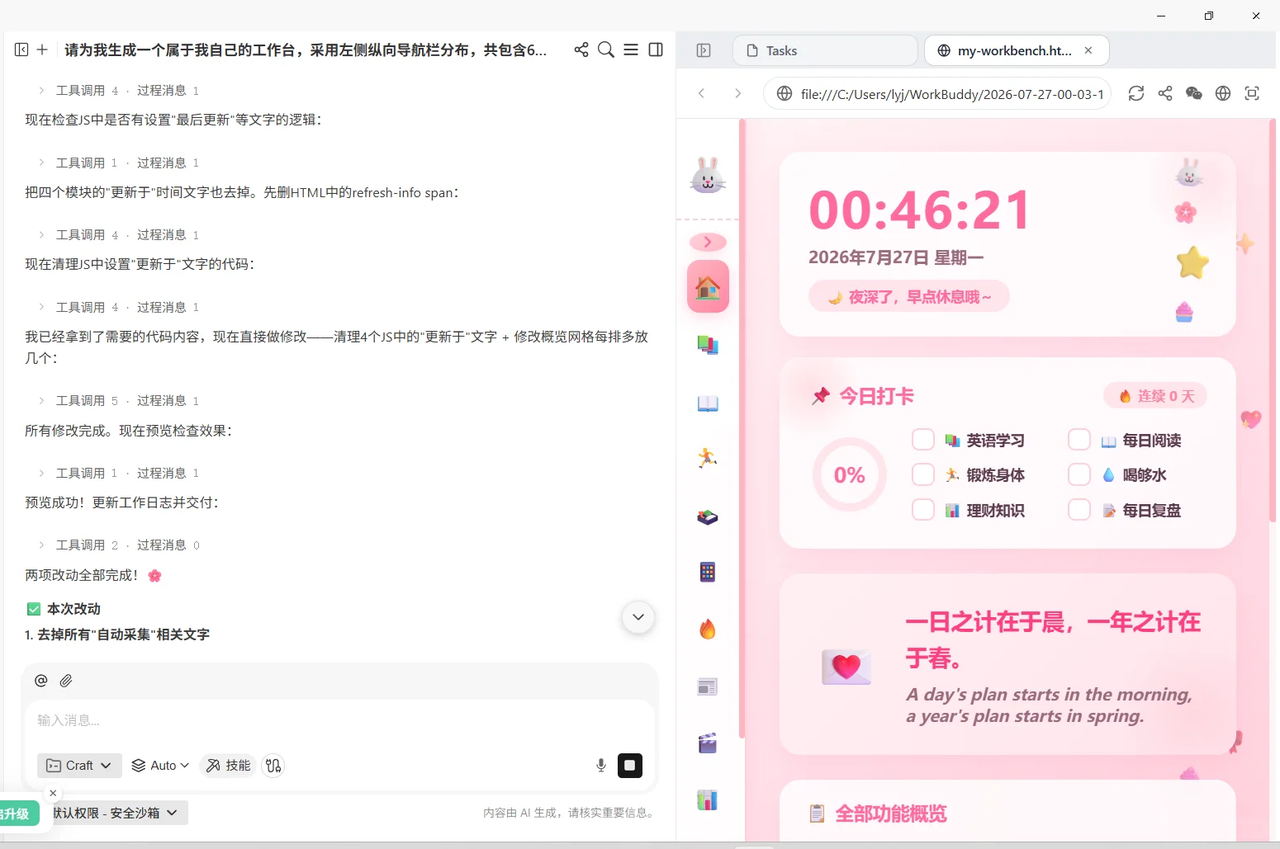Open the Auto model dropdown

click(x=160, y=765)
